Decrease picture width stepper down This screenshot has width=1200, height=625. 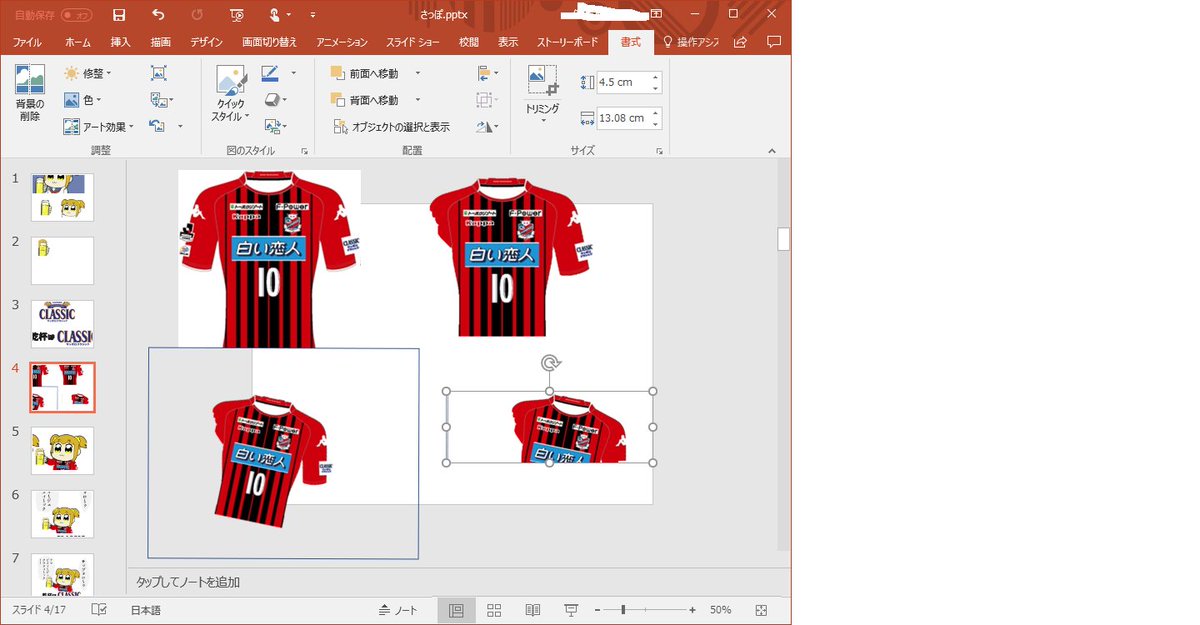pyautogui.click(x=655, y=123)
